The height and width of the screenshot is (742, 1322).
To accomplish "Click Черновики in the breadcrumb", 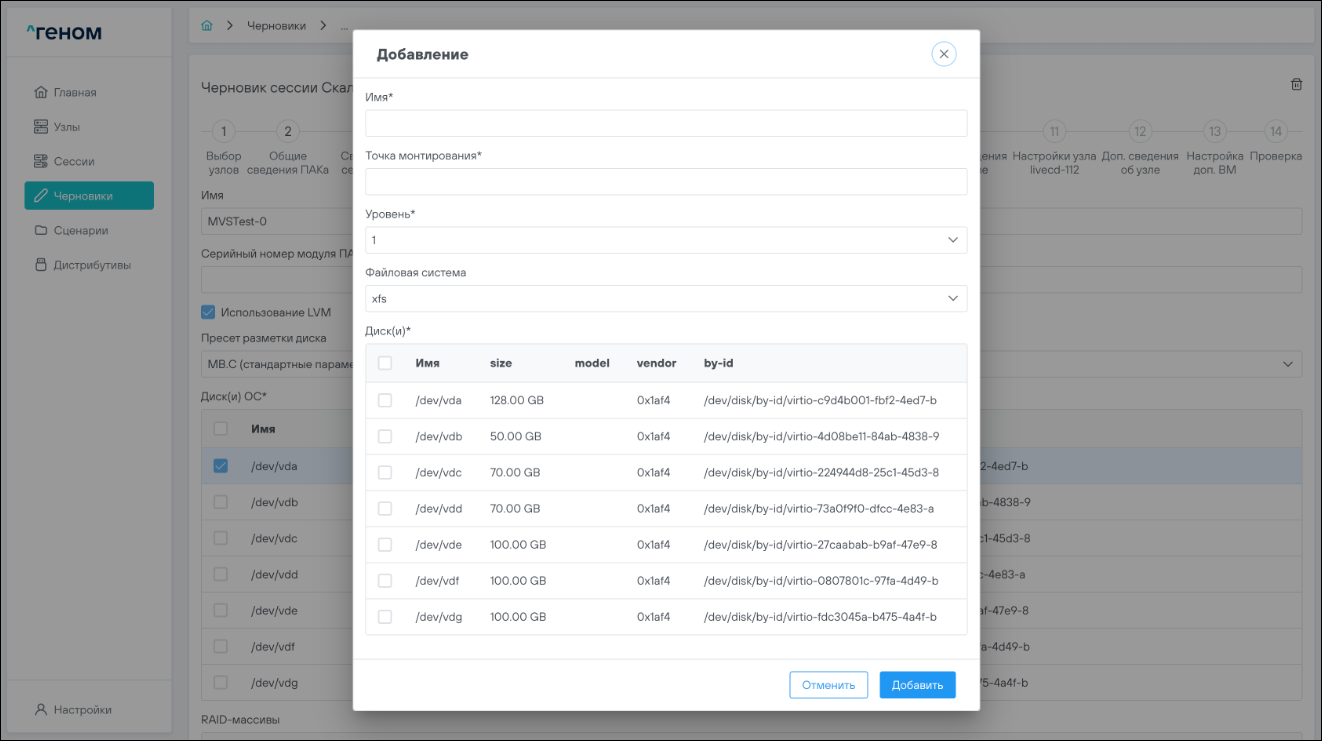I will pyautogui.click(x=276, y=25).
